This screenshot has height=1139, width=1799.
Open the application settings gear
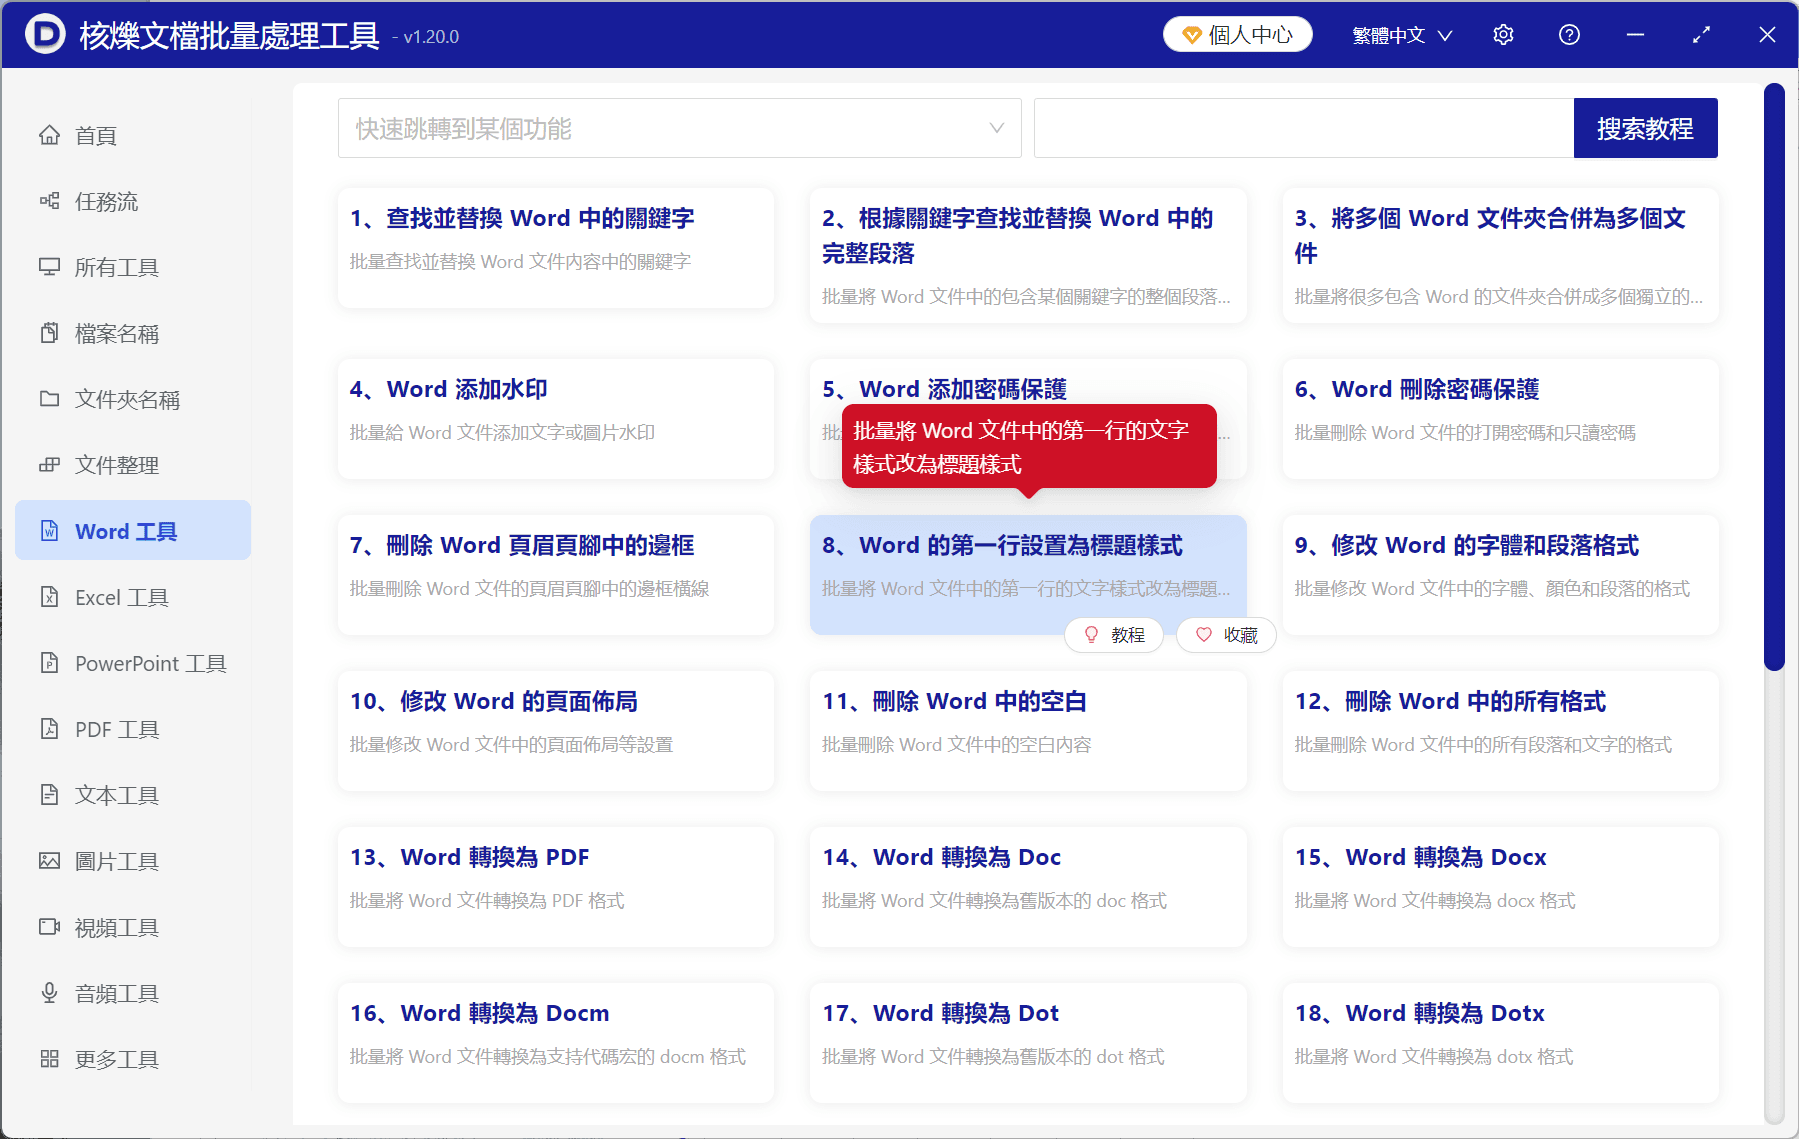[1502, 34]
